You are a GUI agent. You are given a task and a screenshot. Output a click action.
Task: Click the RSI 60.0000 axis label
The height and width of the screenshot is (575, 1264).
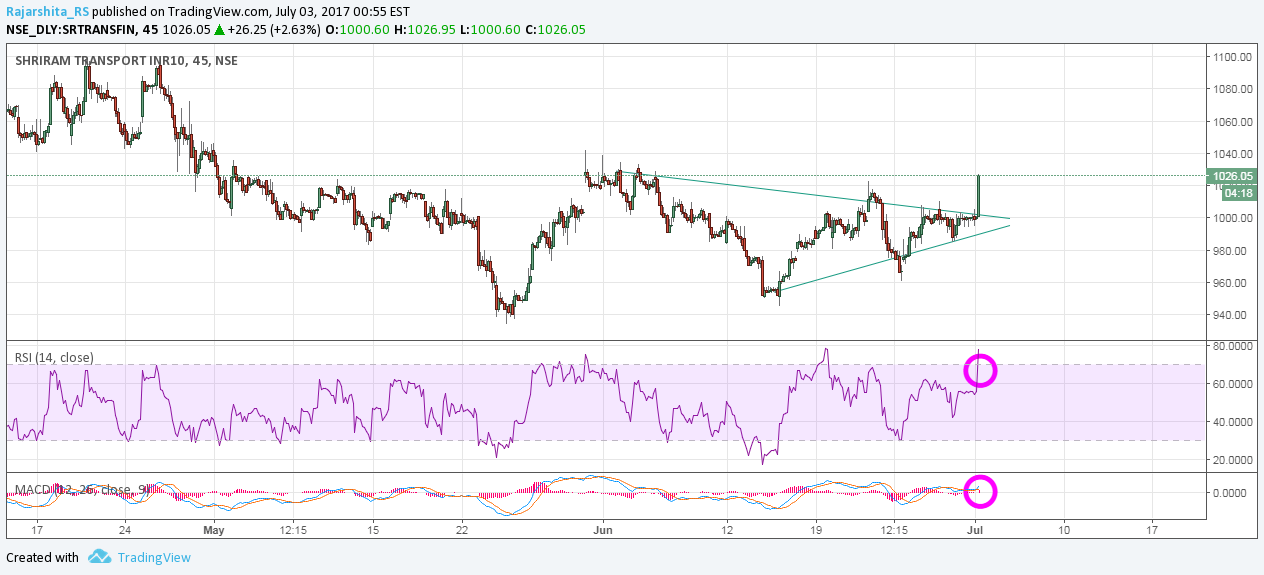(1232, 384)
